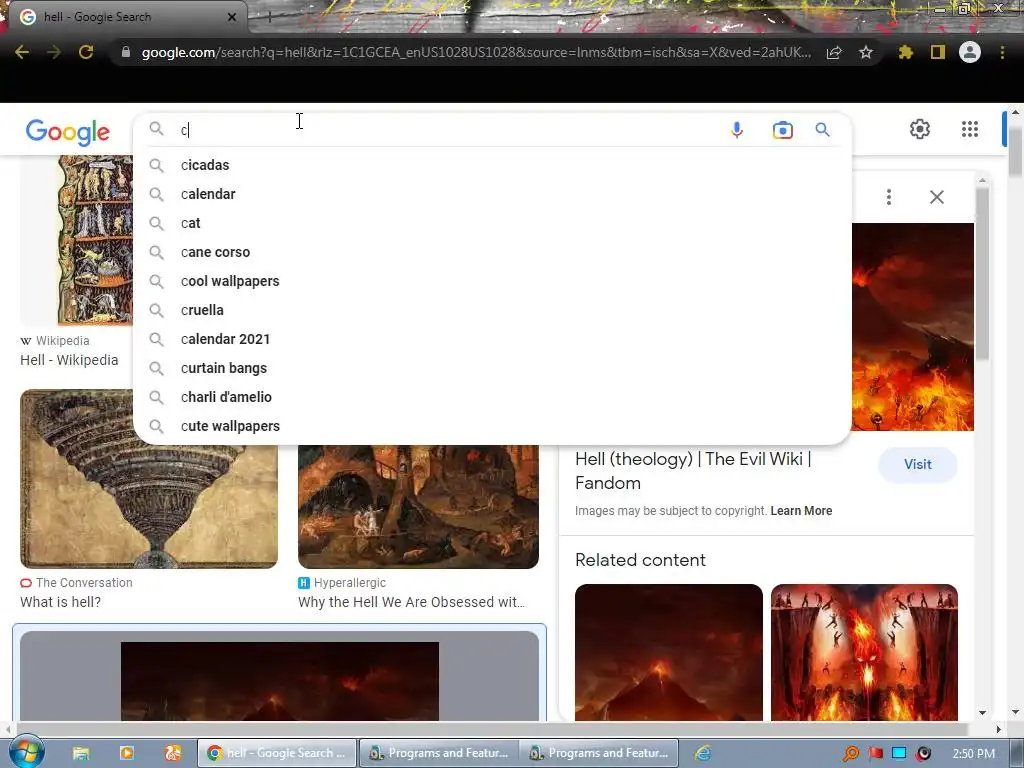
Task: Click the share page icon in address bar
Action: pos(834,53)
